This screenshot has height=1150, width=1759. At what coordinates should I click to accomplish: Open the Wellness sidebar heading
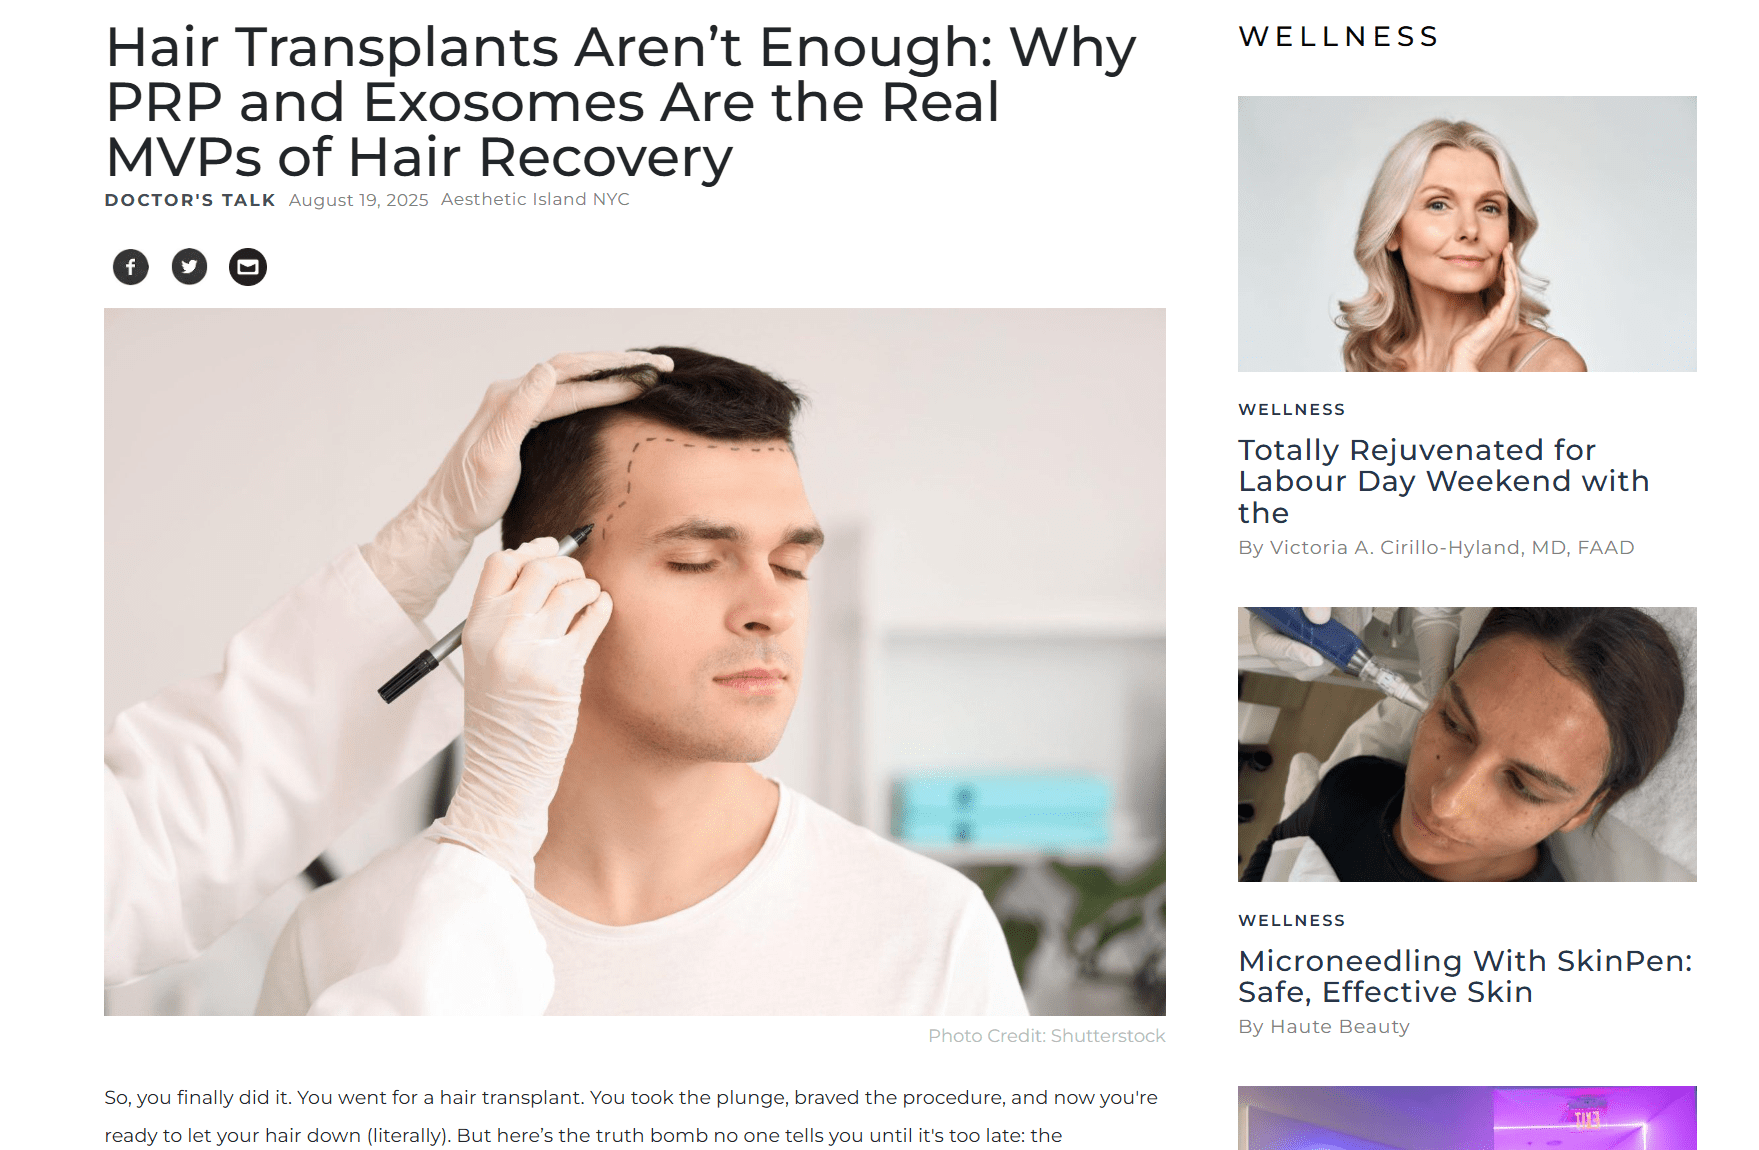pyautogui.click(x=1338, y=37)
